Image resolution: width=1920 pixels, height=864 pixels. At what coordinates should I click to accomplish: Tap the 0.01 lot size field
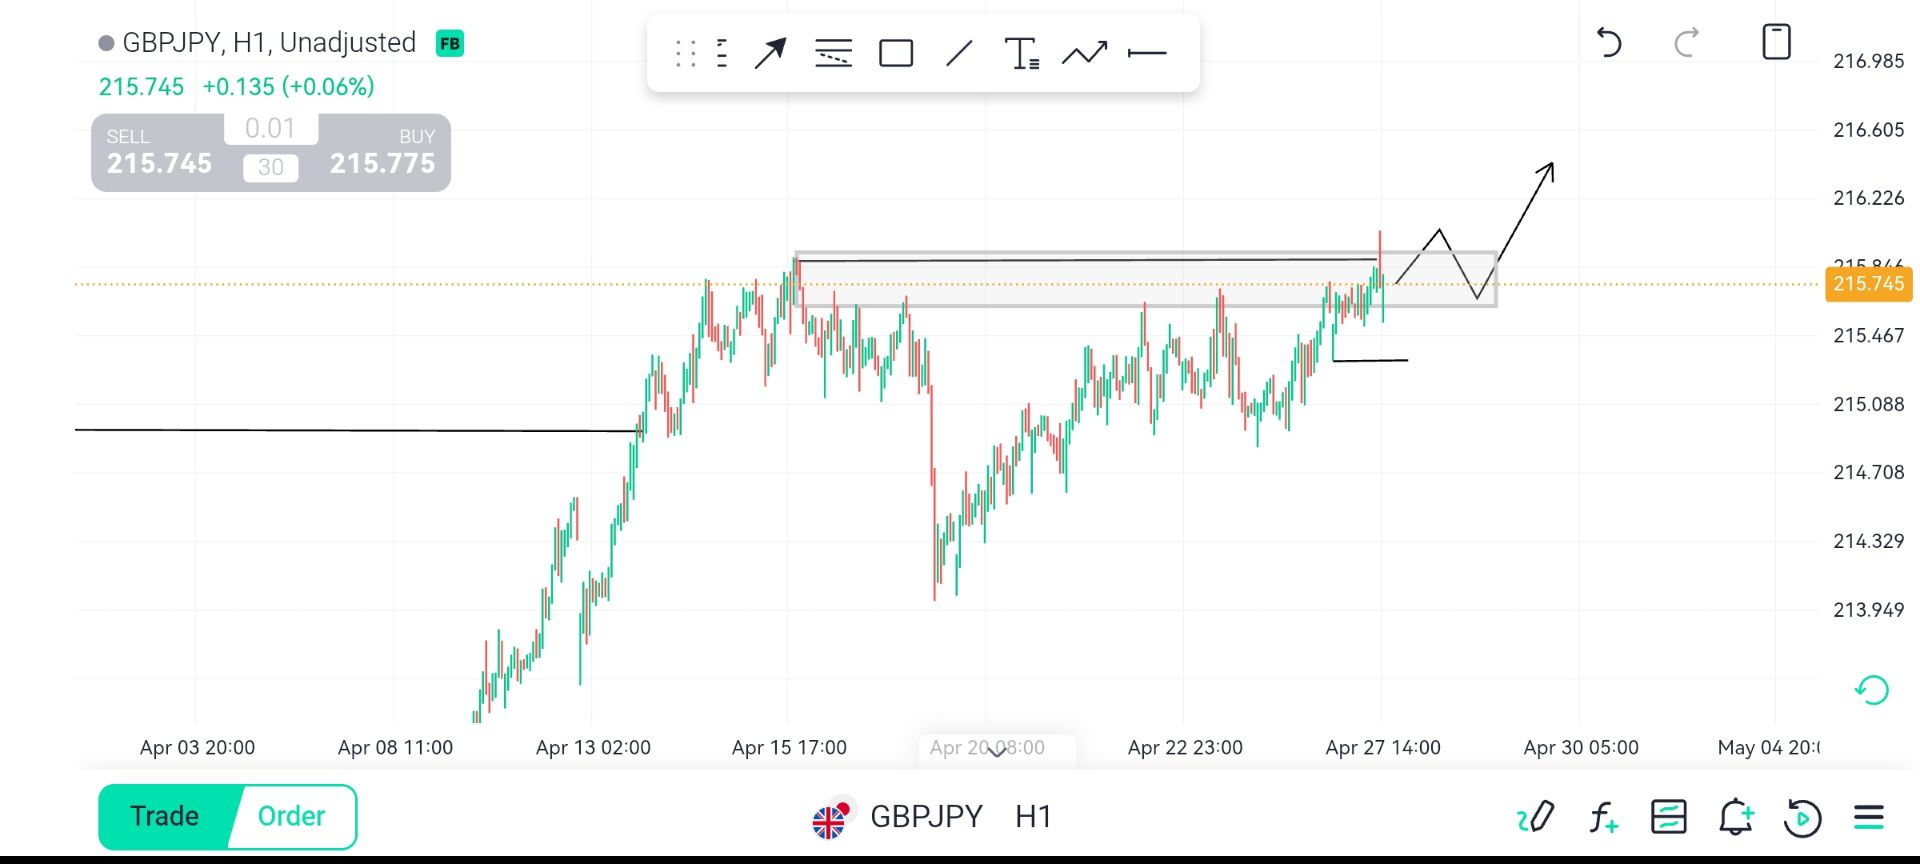click(270, 129)
